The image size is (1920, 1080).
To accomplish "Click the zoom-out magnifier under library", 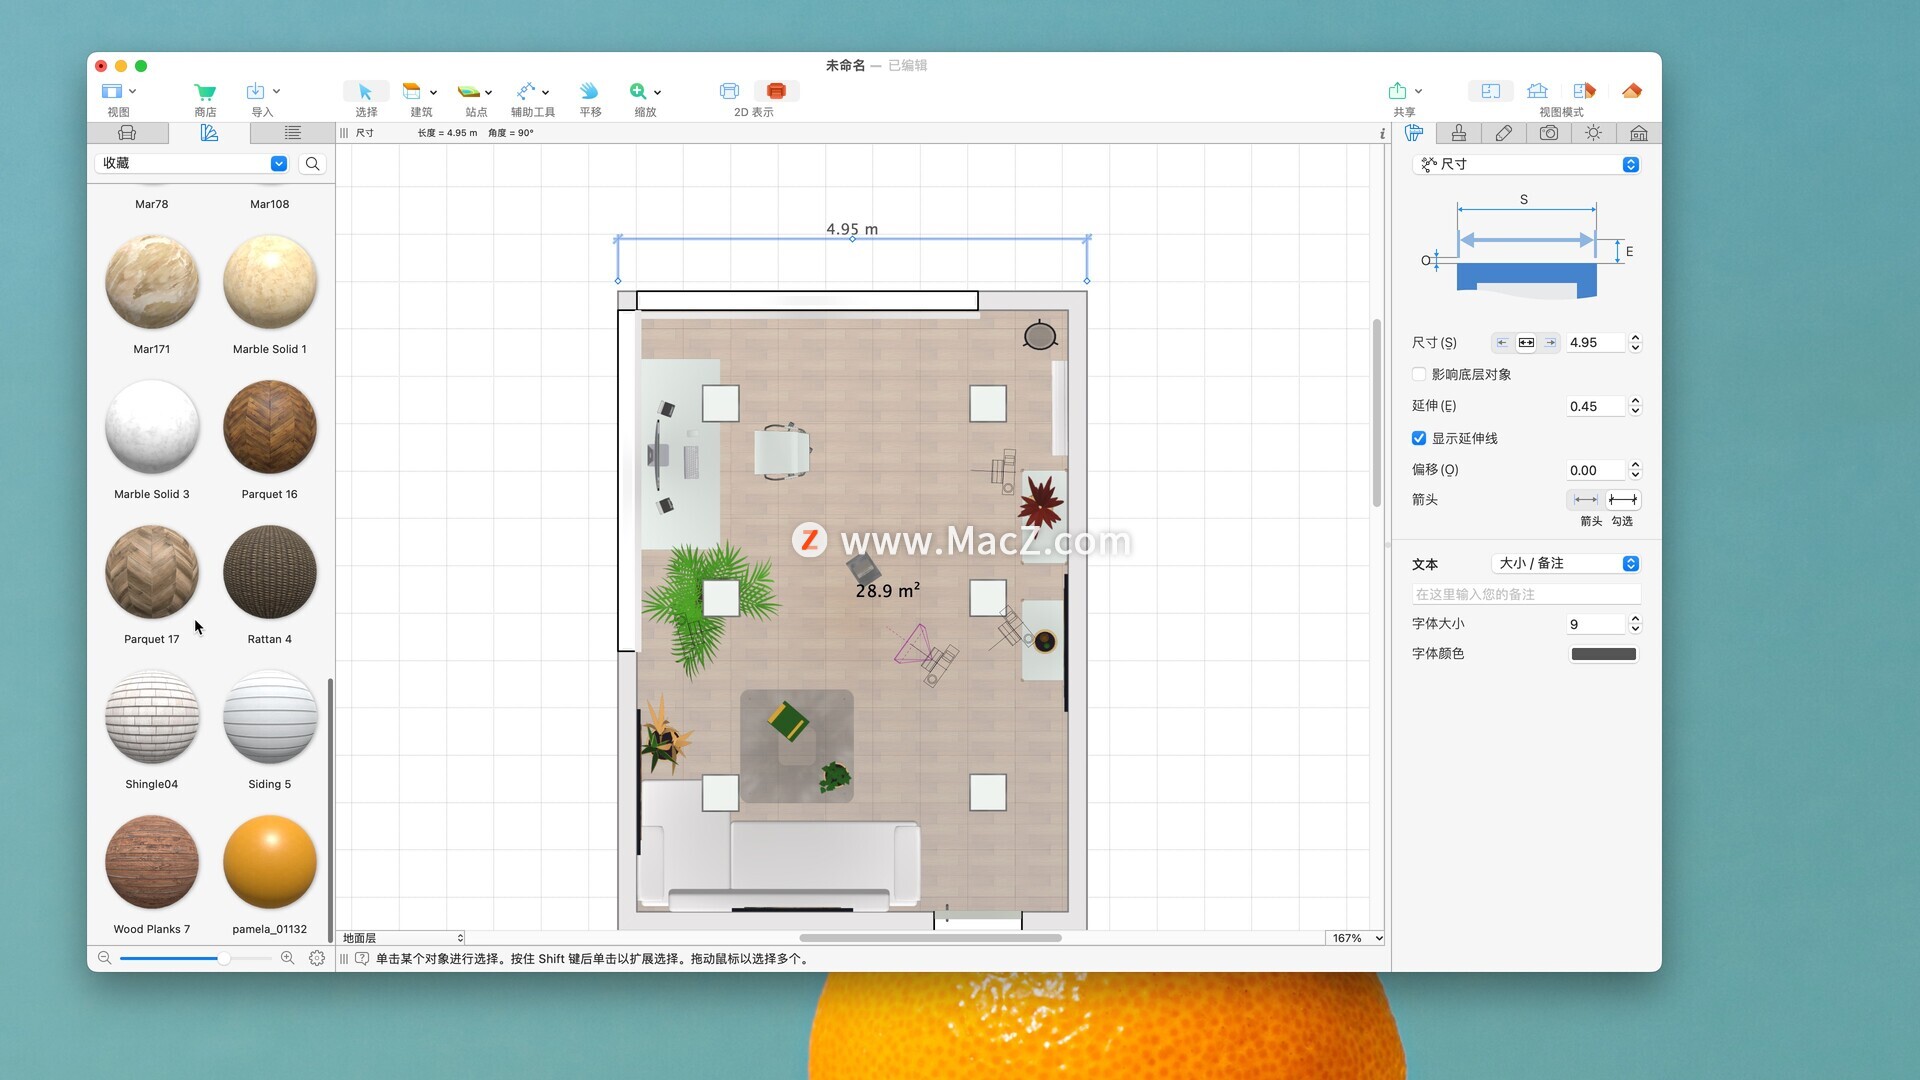I will (104, 958).
